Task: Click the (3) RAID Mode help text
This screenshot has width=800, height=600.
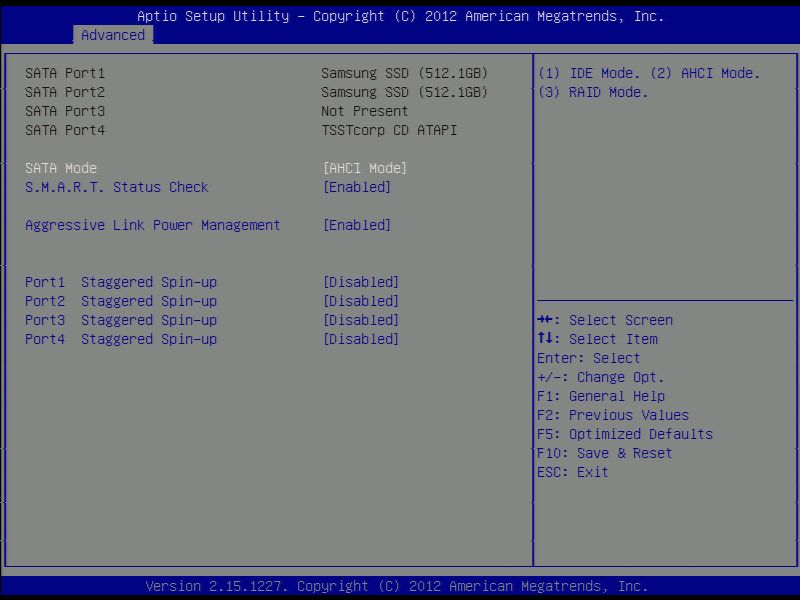Action: [593, 92]
